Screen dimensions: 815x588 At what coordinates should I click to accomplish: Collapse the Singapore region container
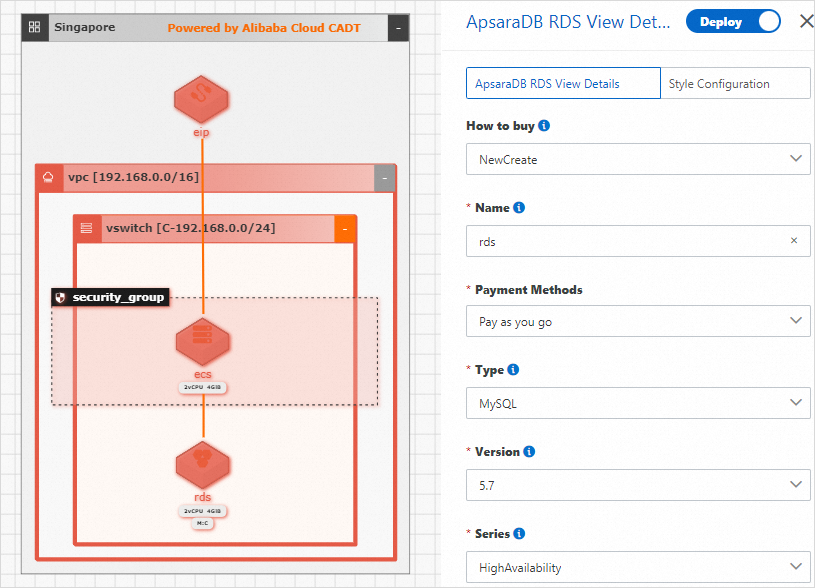[x=398, y=28]
